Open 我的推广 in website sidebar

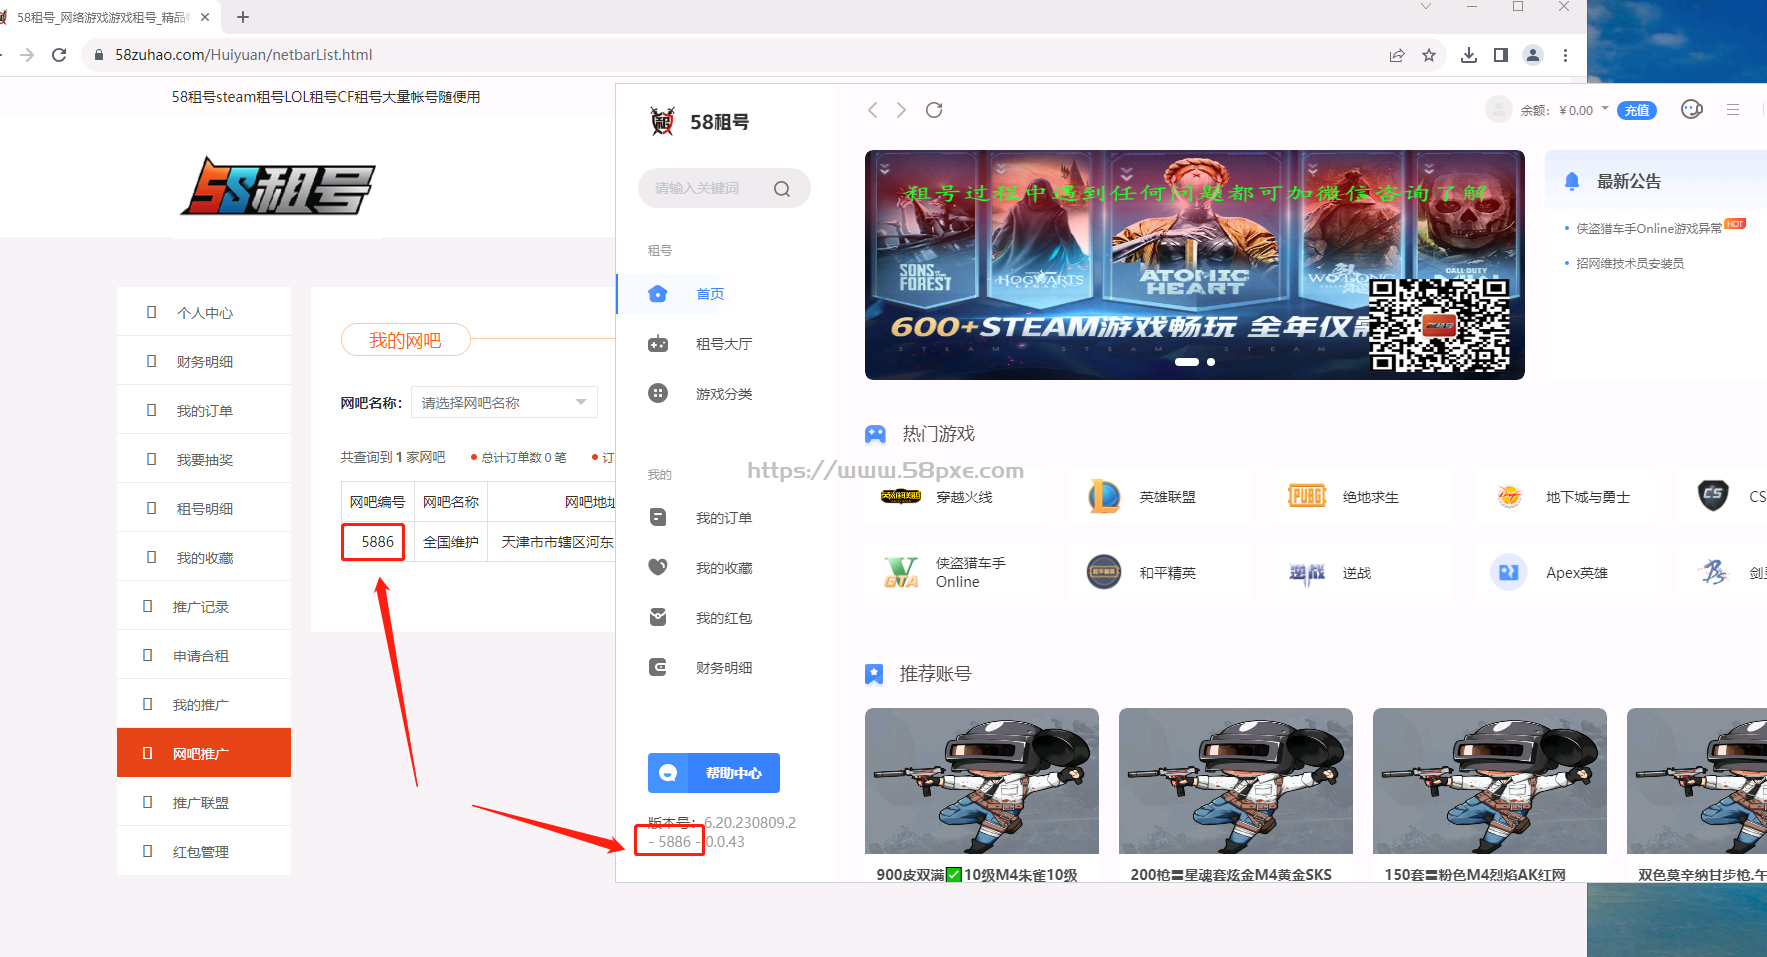[204, 704]
